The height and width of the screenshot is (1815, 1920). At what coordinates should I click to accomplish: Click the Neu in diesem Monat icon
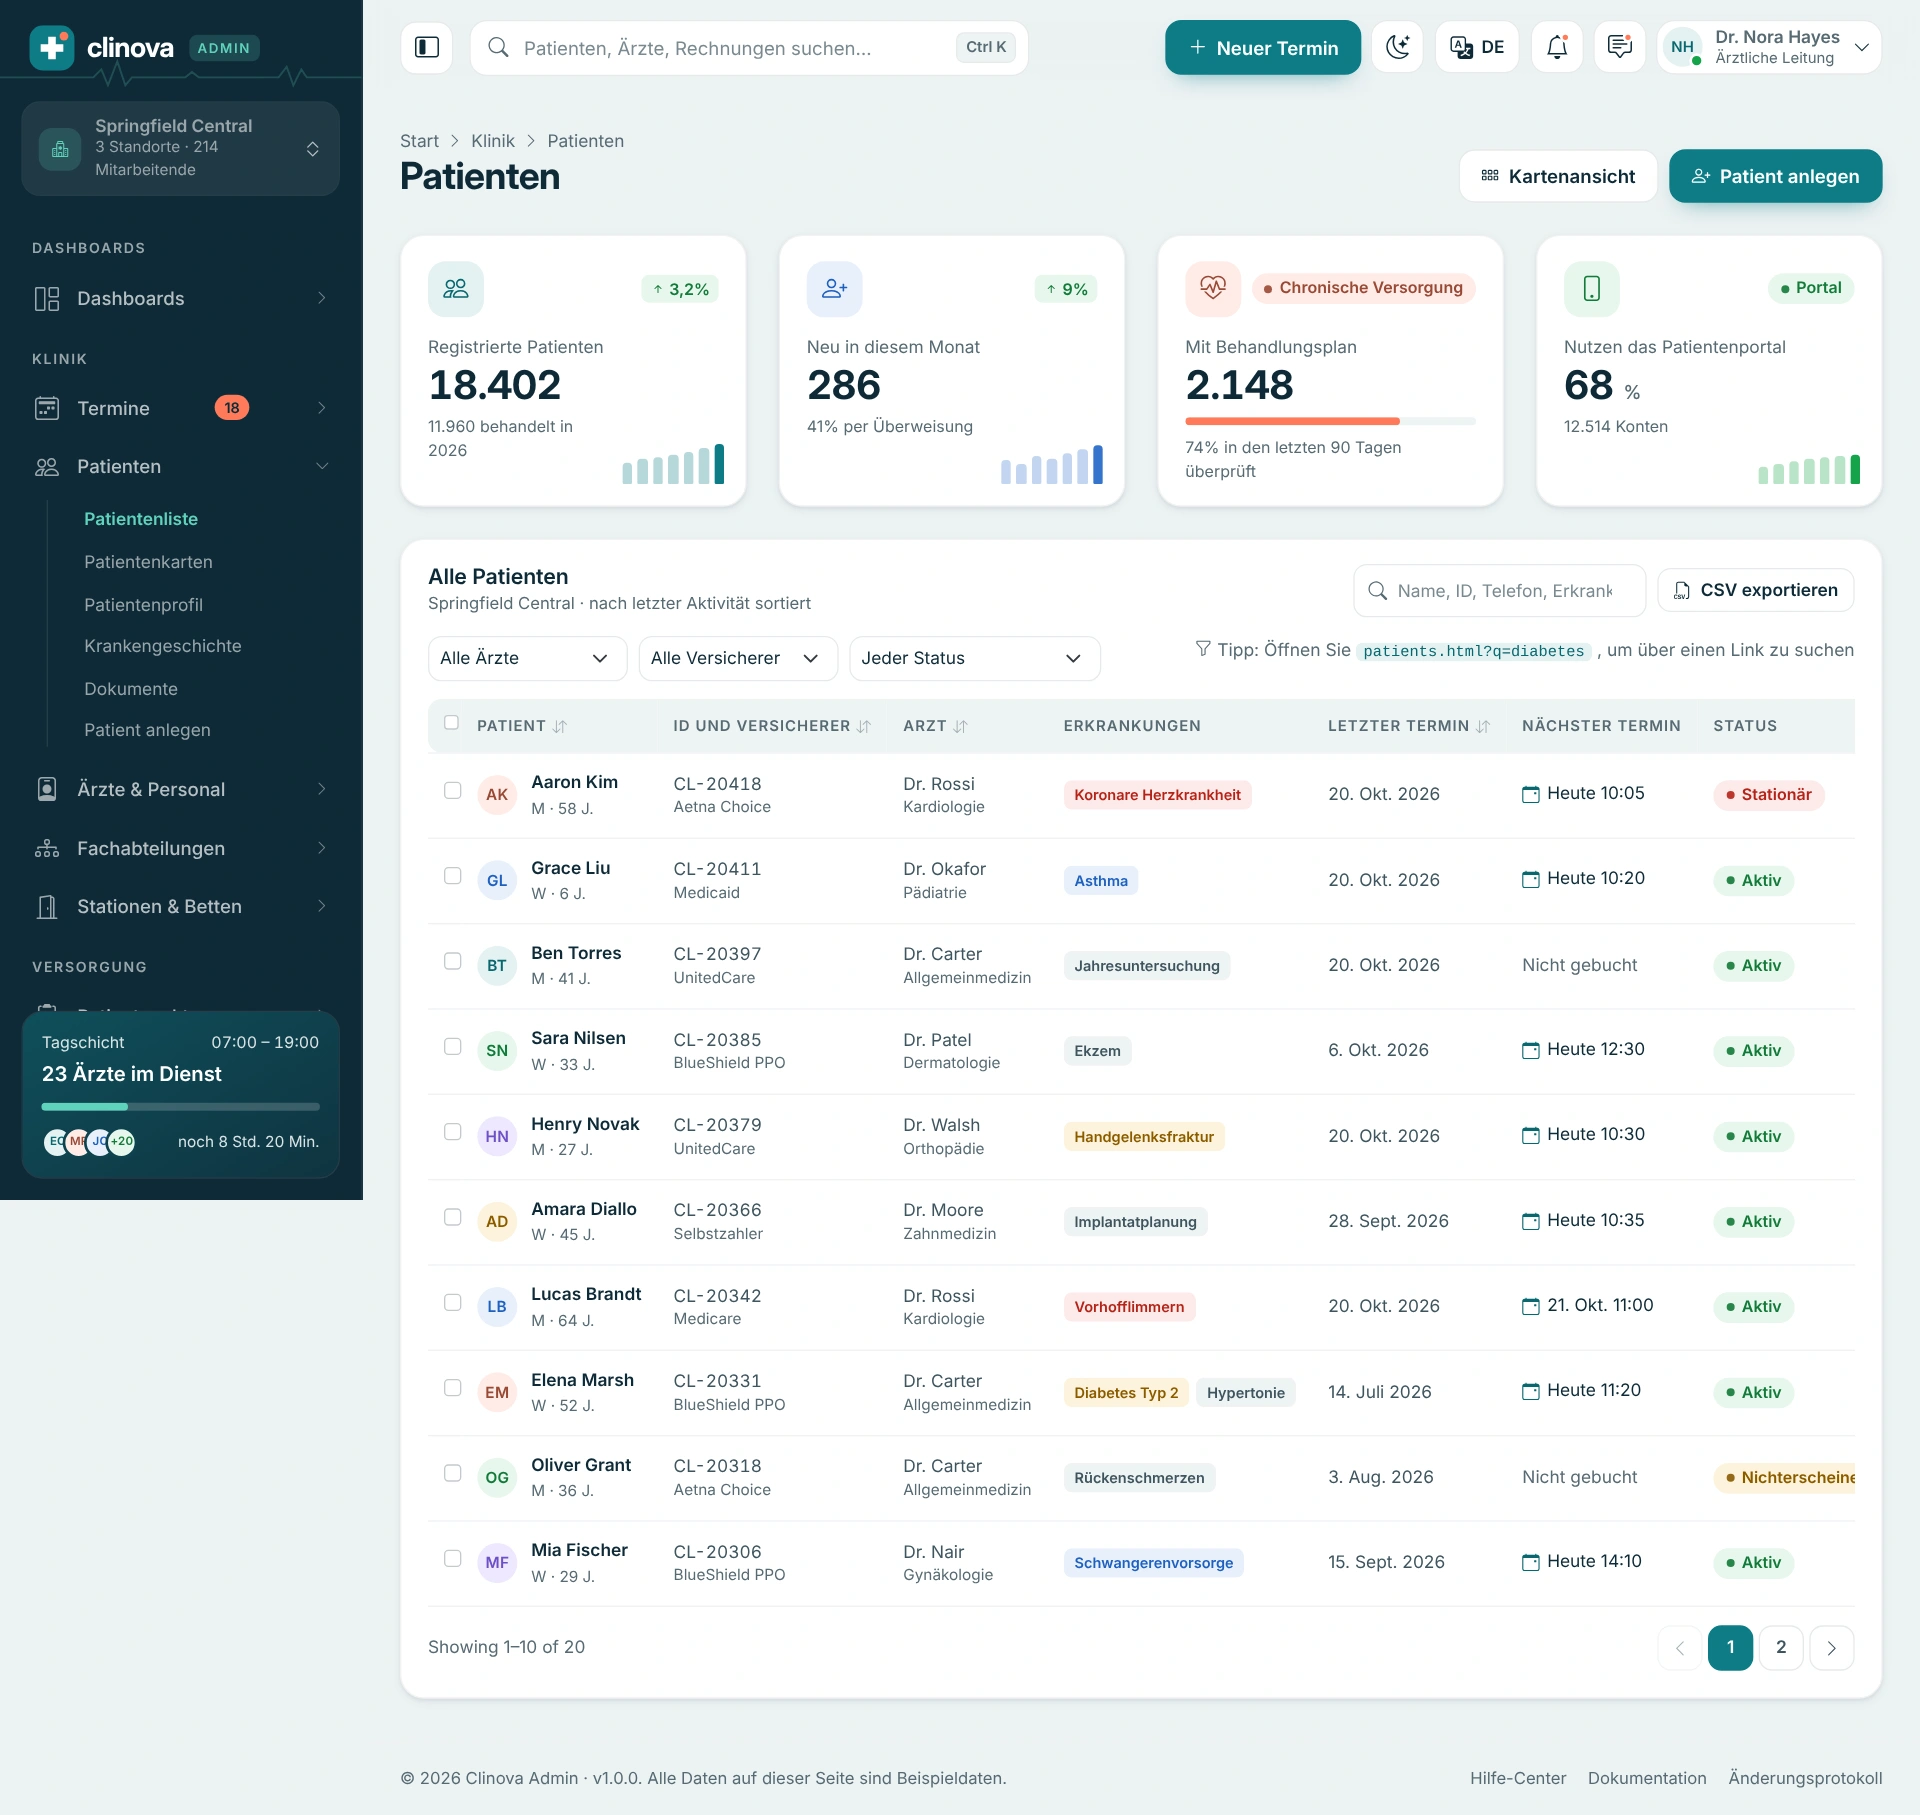tap(835, 289)
